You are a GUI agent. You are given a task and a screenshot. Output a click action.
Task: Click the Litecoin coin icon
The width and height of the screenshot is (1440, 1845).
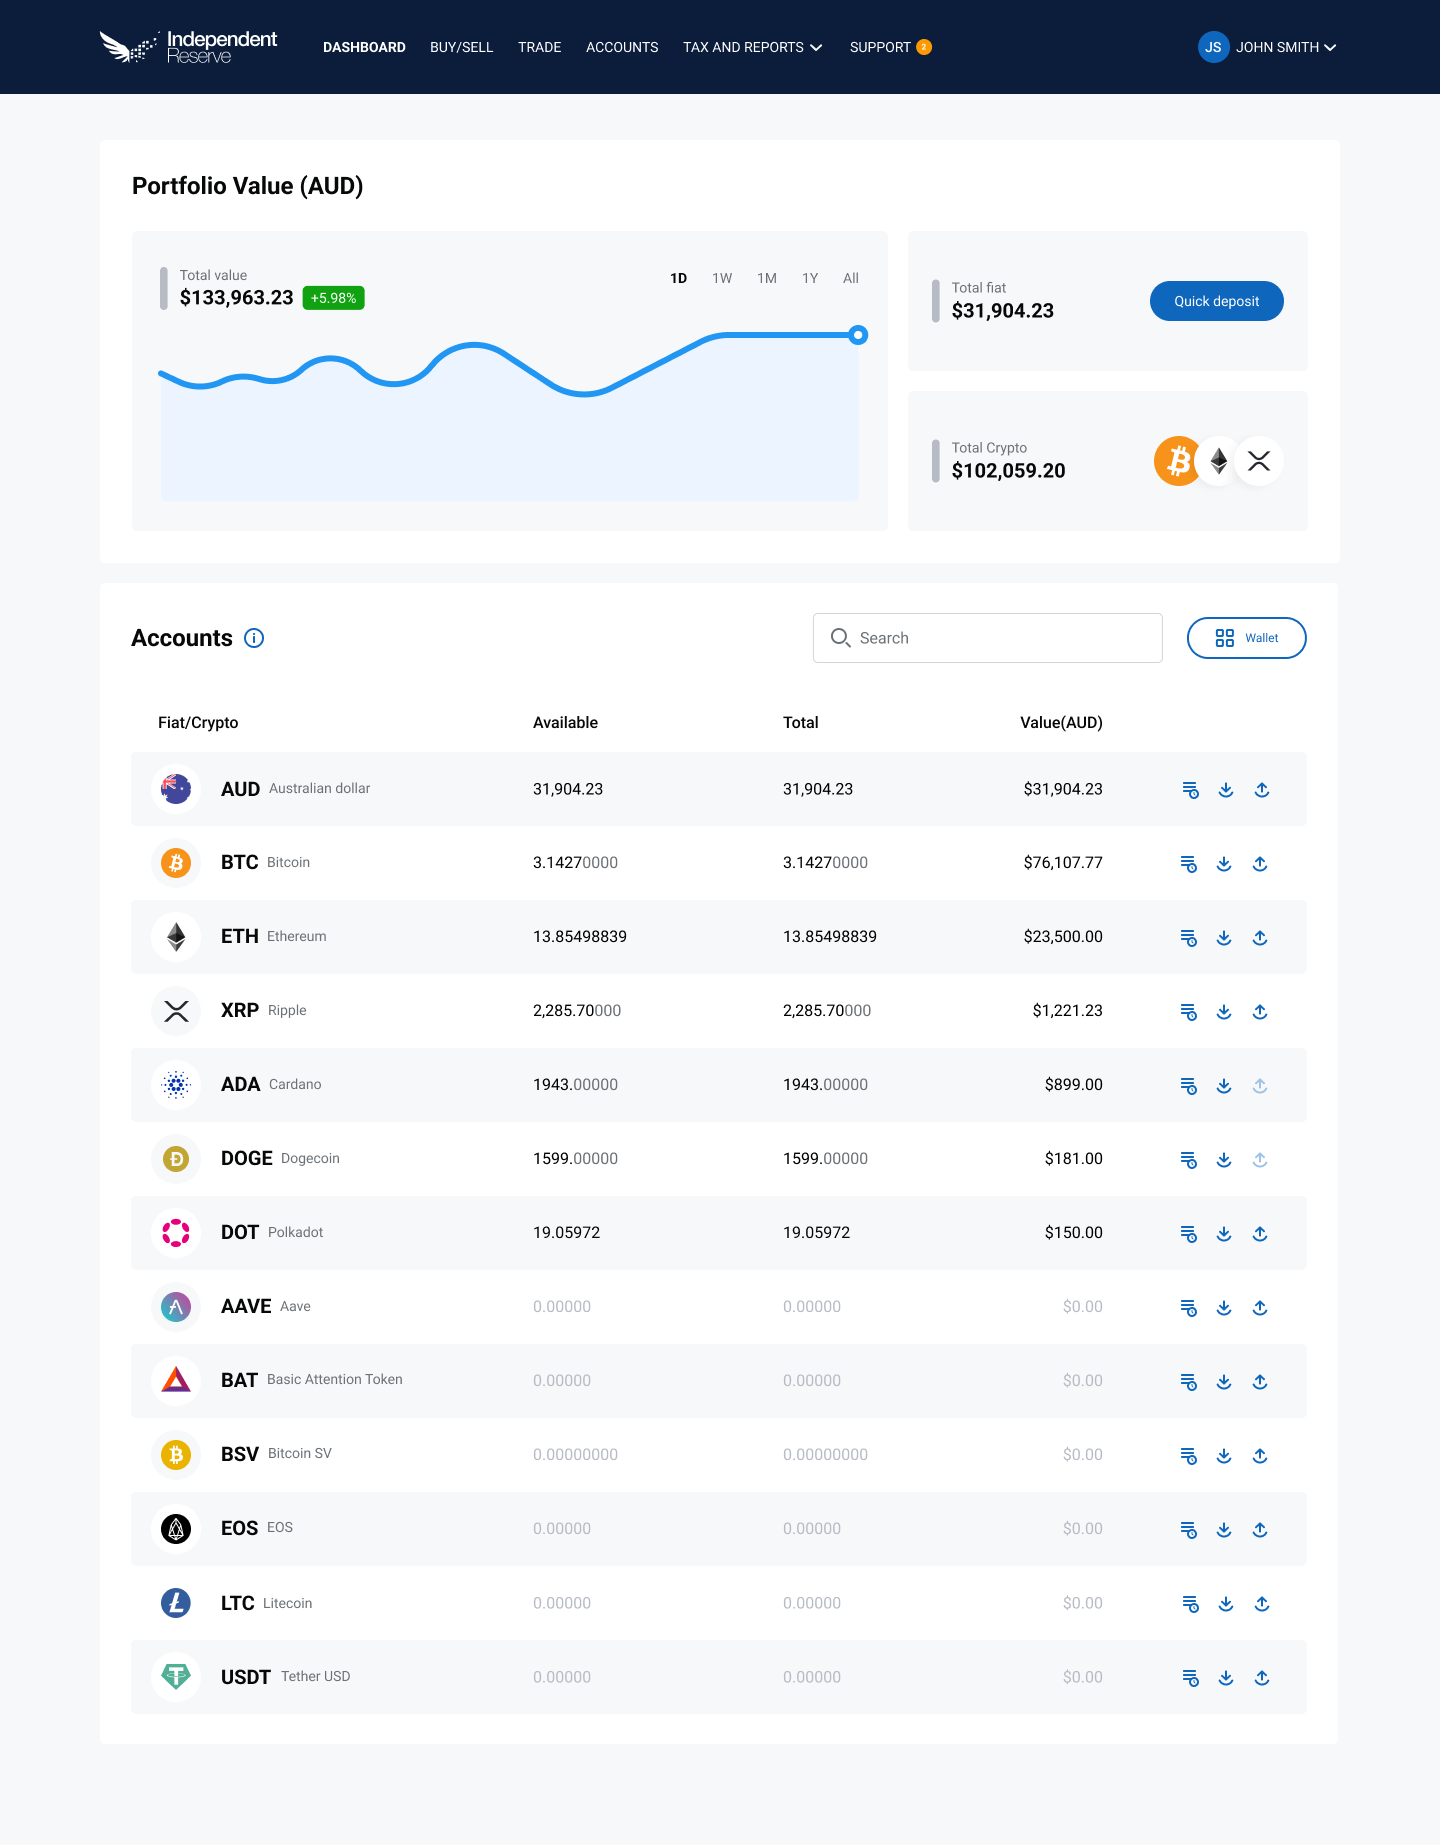pyautogui.click(x=176, y=1603)
